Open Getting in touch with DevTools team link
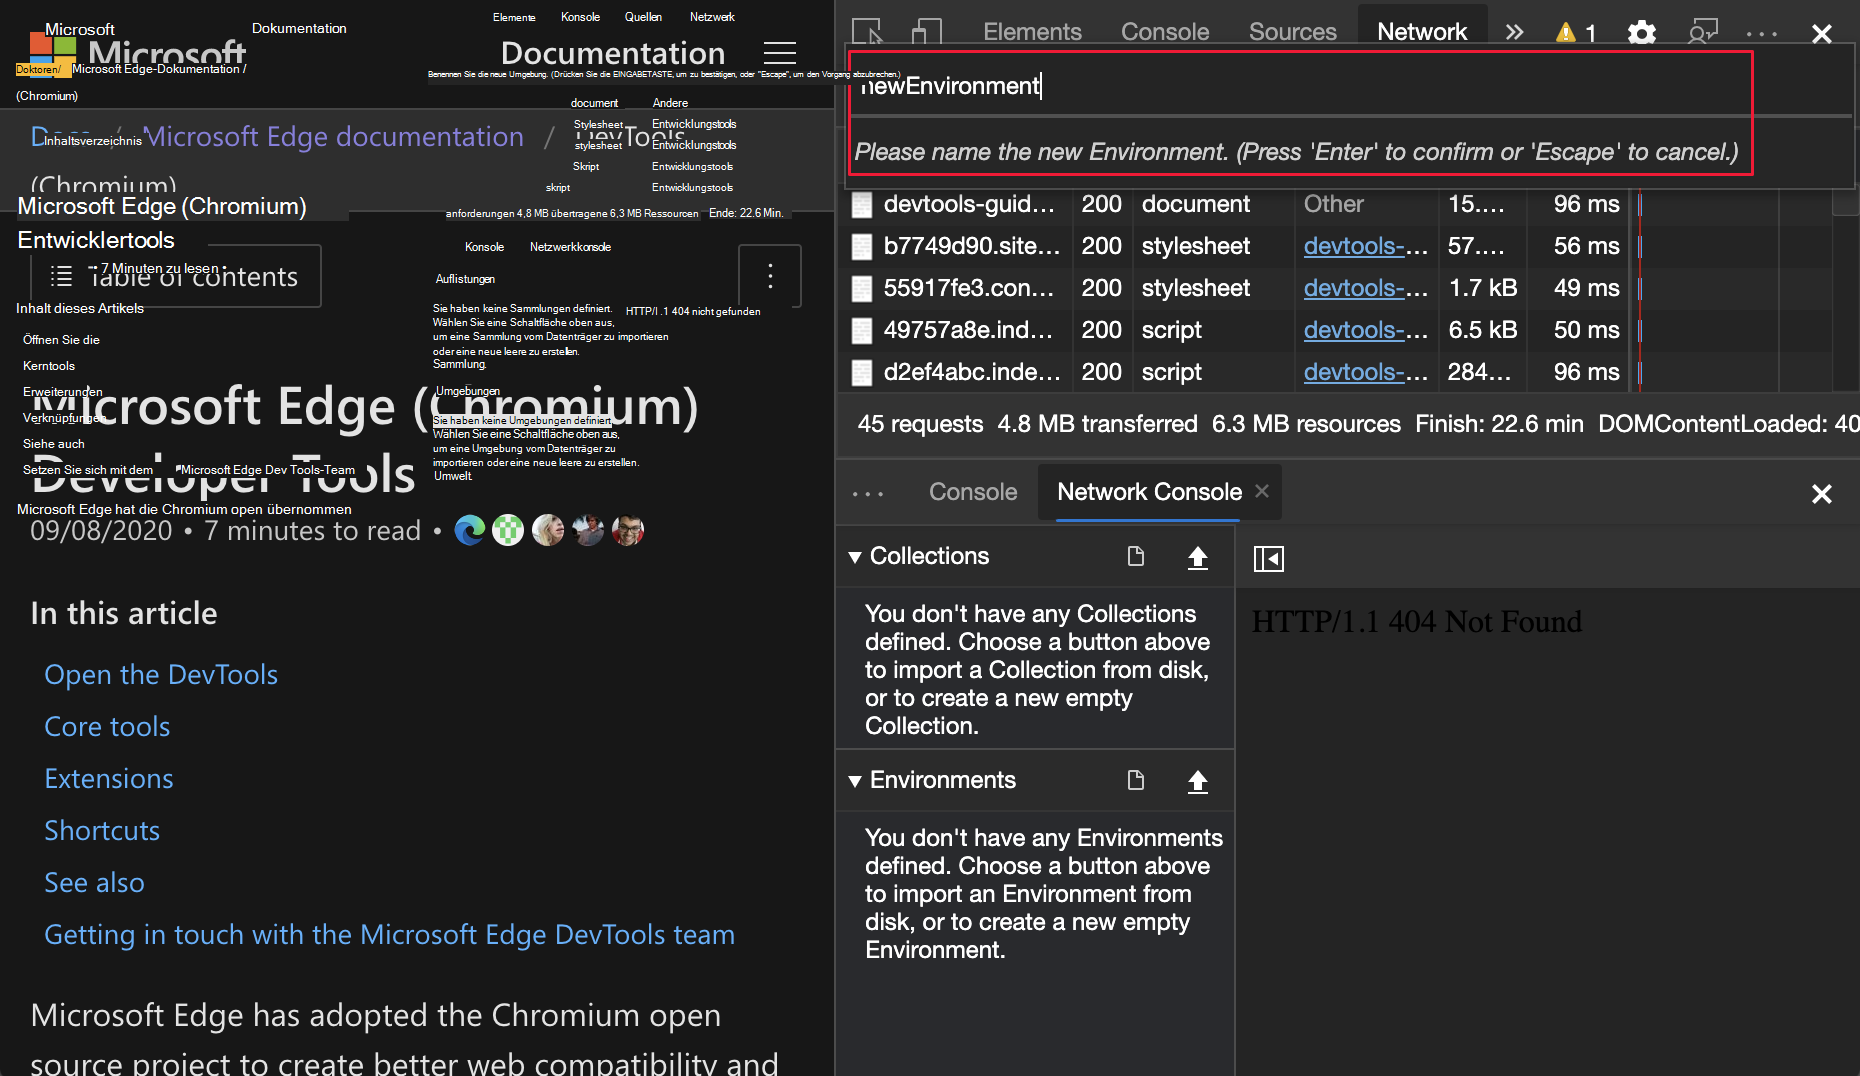The height and width of the screenshot is (1076, 1860). coord(389,935)
